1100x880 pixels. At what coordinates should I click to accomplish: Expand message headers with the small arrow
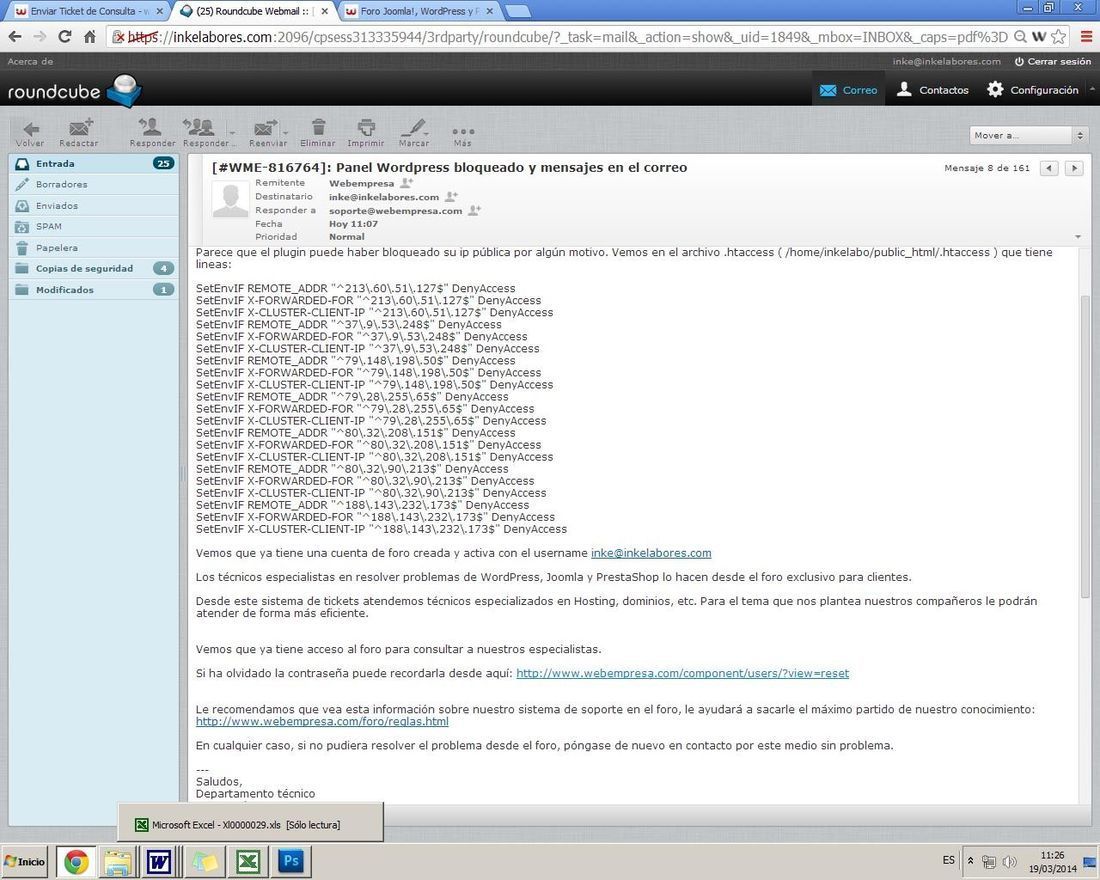1078,236
